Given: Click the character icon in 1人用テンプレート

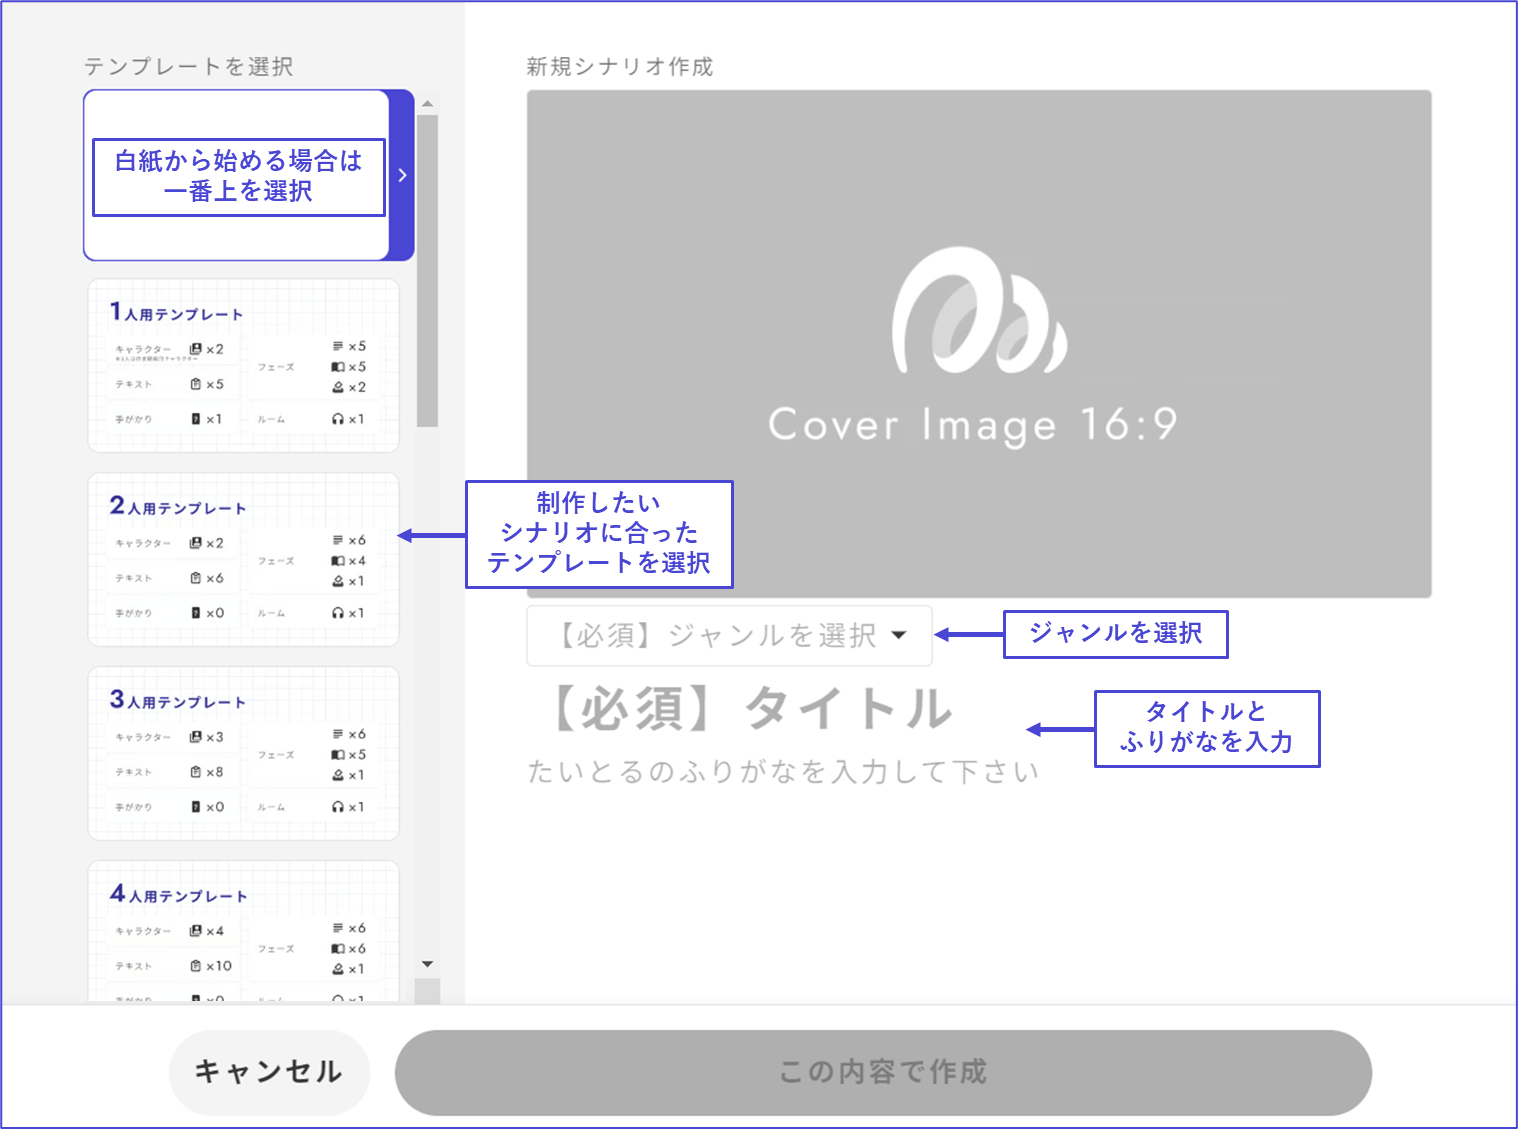Looking at the screenshot, I should pyautogui.click(x=195, y=349).
